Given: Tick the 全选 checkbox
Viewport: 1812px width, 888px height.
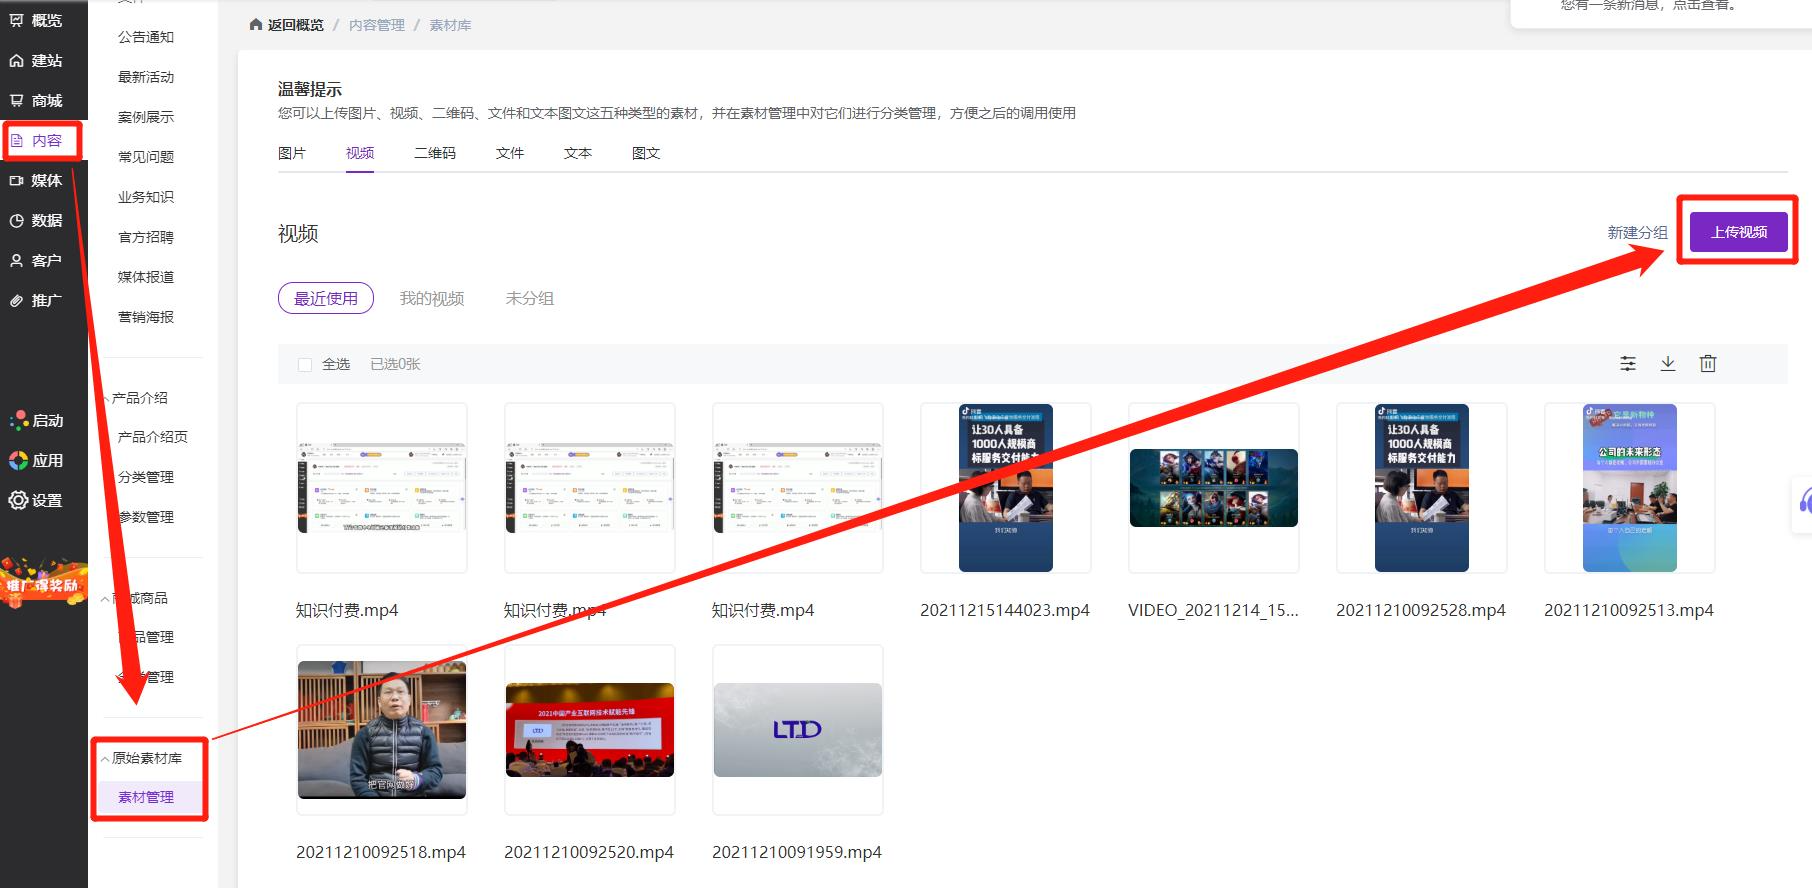Looking at the screenshot, I should (305, 365).
